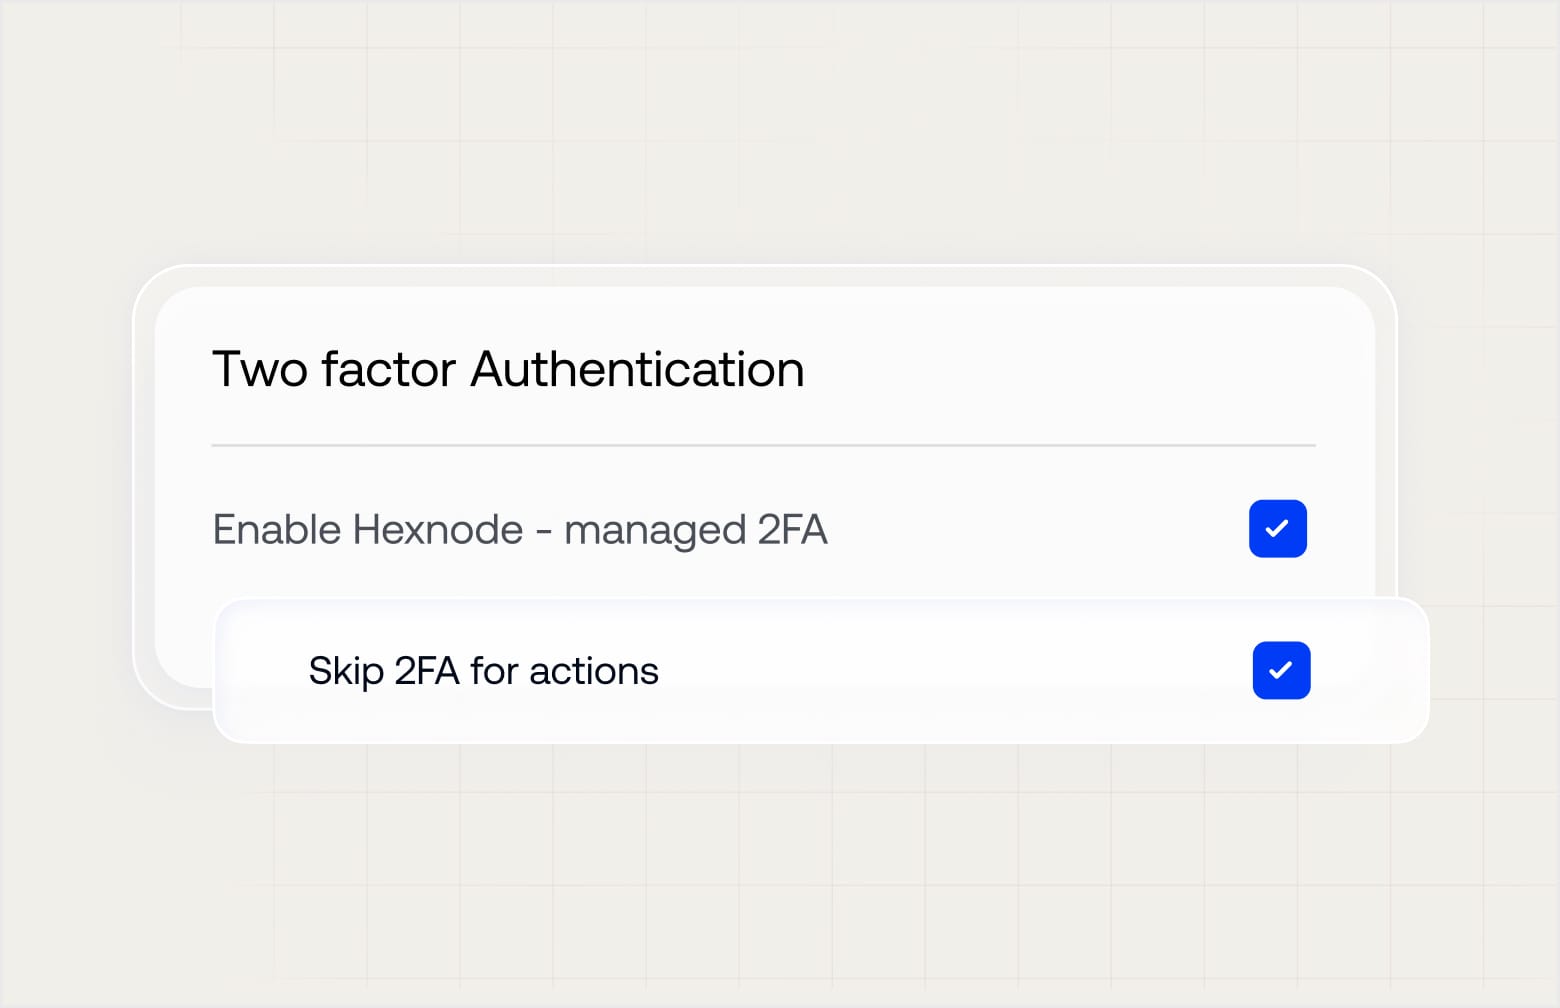Click the 'Two factor Authentication' heading

508,369
